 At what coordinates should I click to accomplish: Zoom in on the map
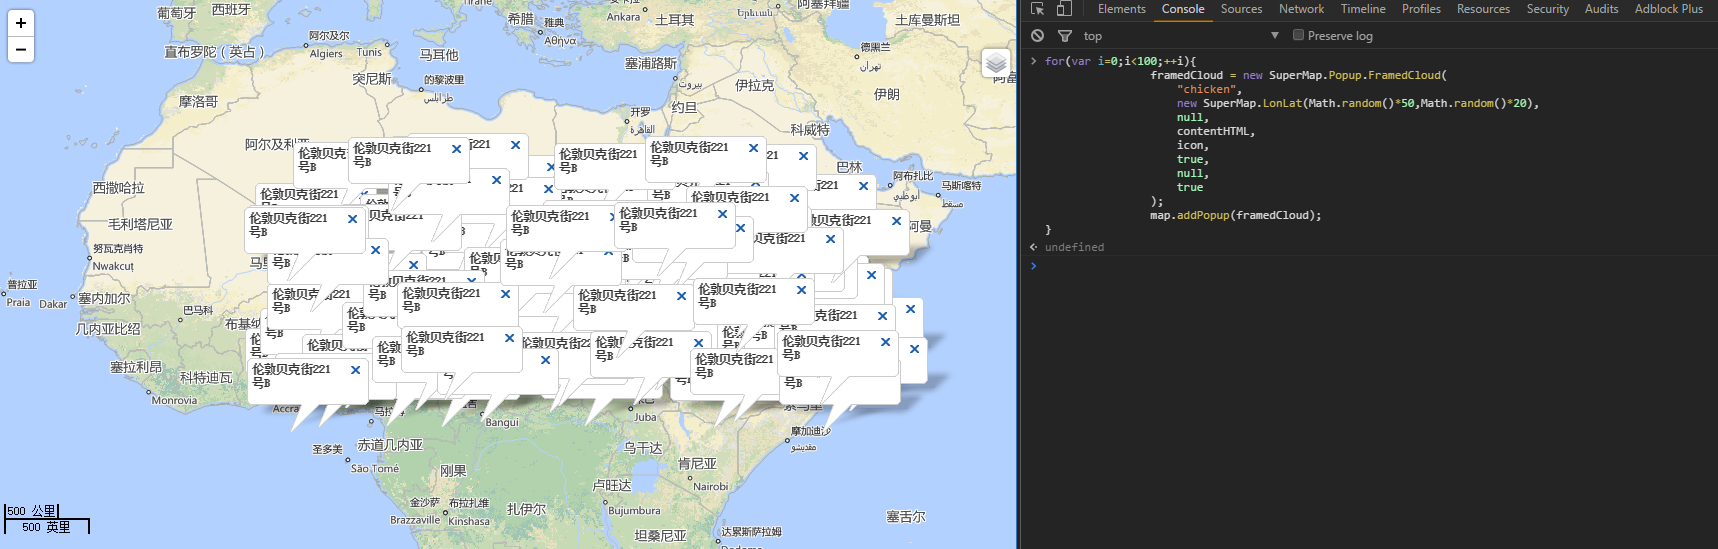21,23
